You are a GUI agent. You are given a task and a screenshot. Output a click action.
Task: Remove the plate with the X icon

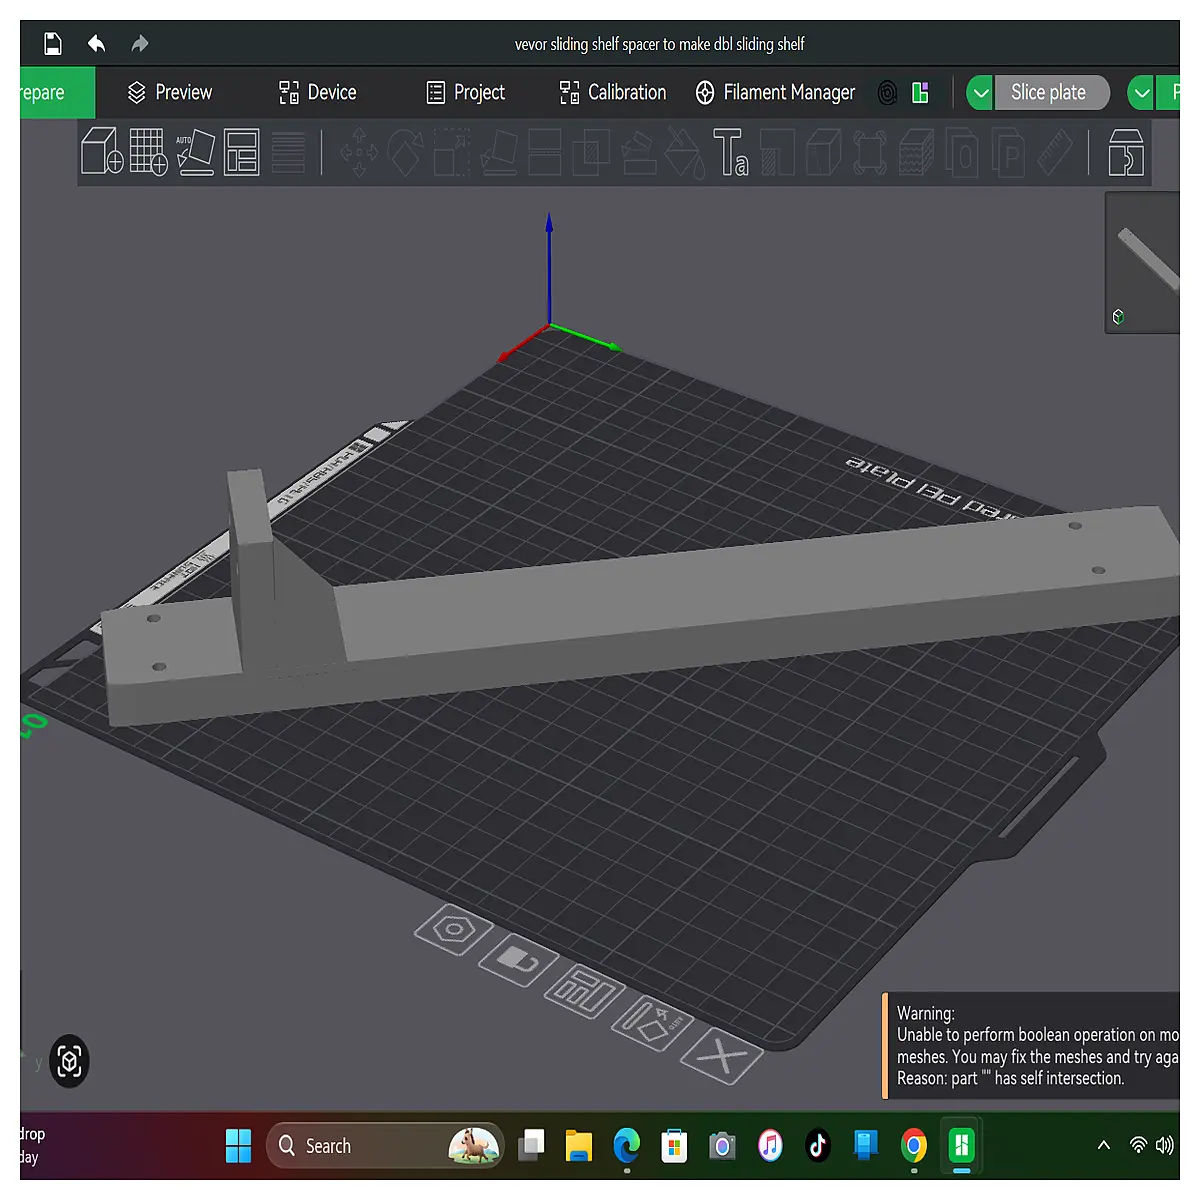pyautogui.click(x=723, y=1055)
